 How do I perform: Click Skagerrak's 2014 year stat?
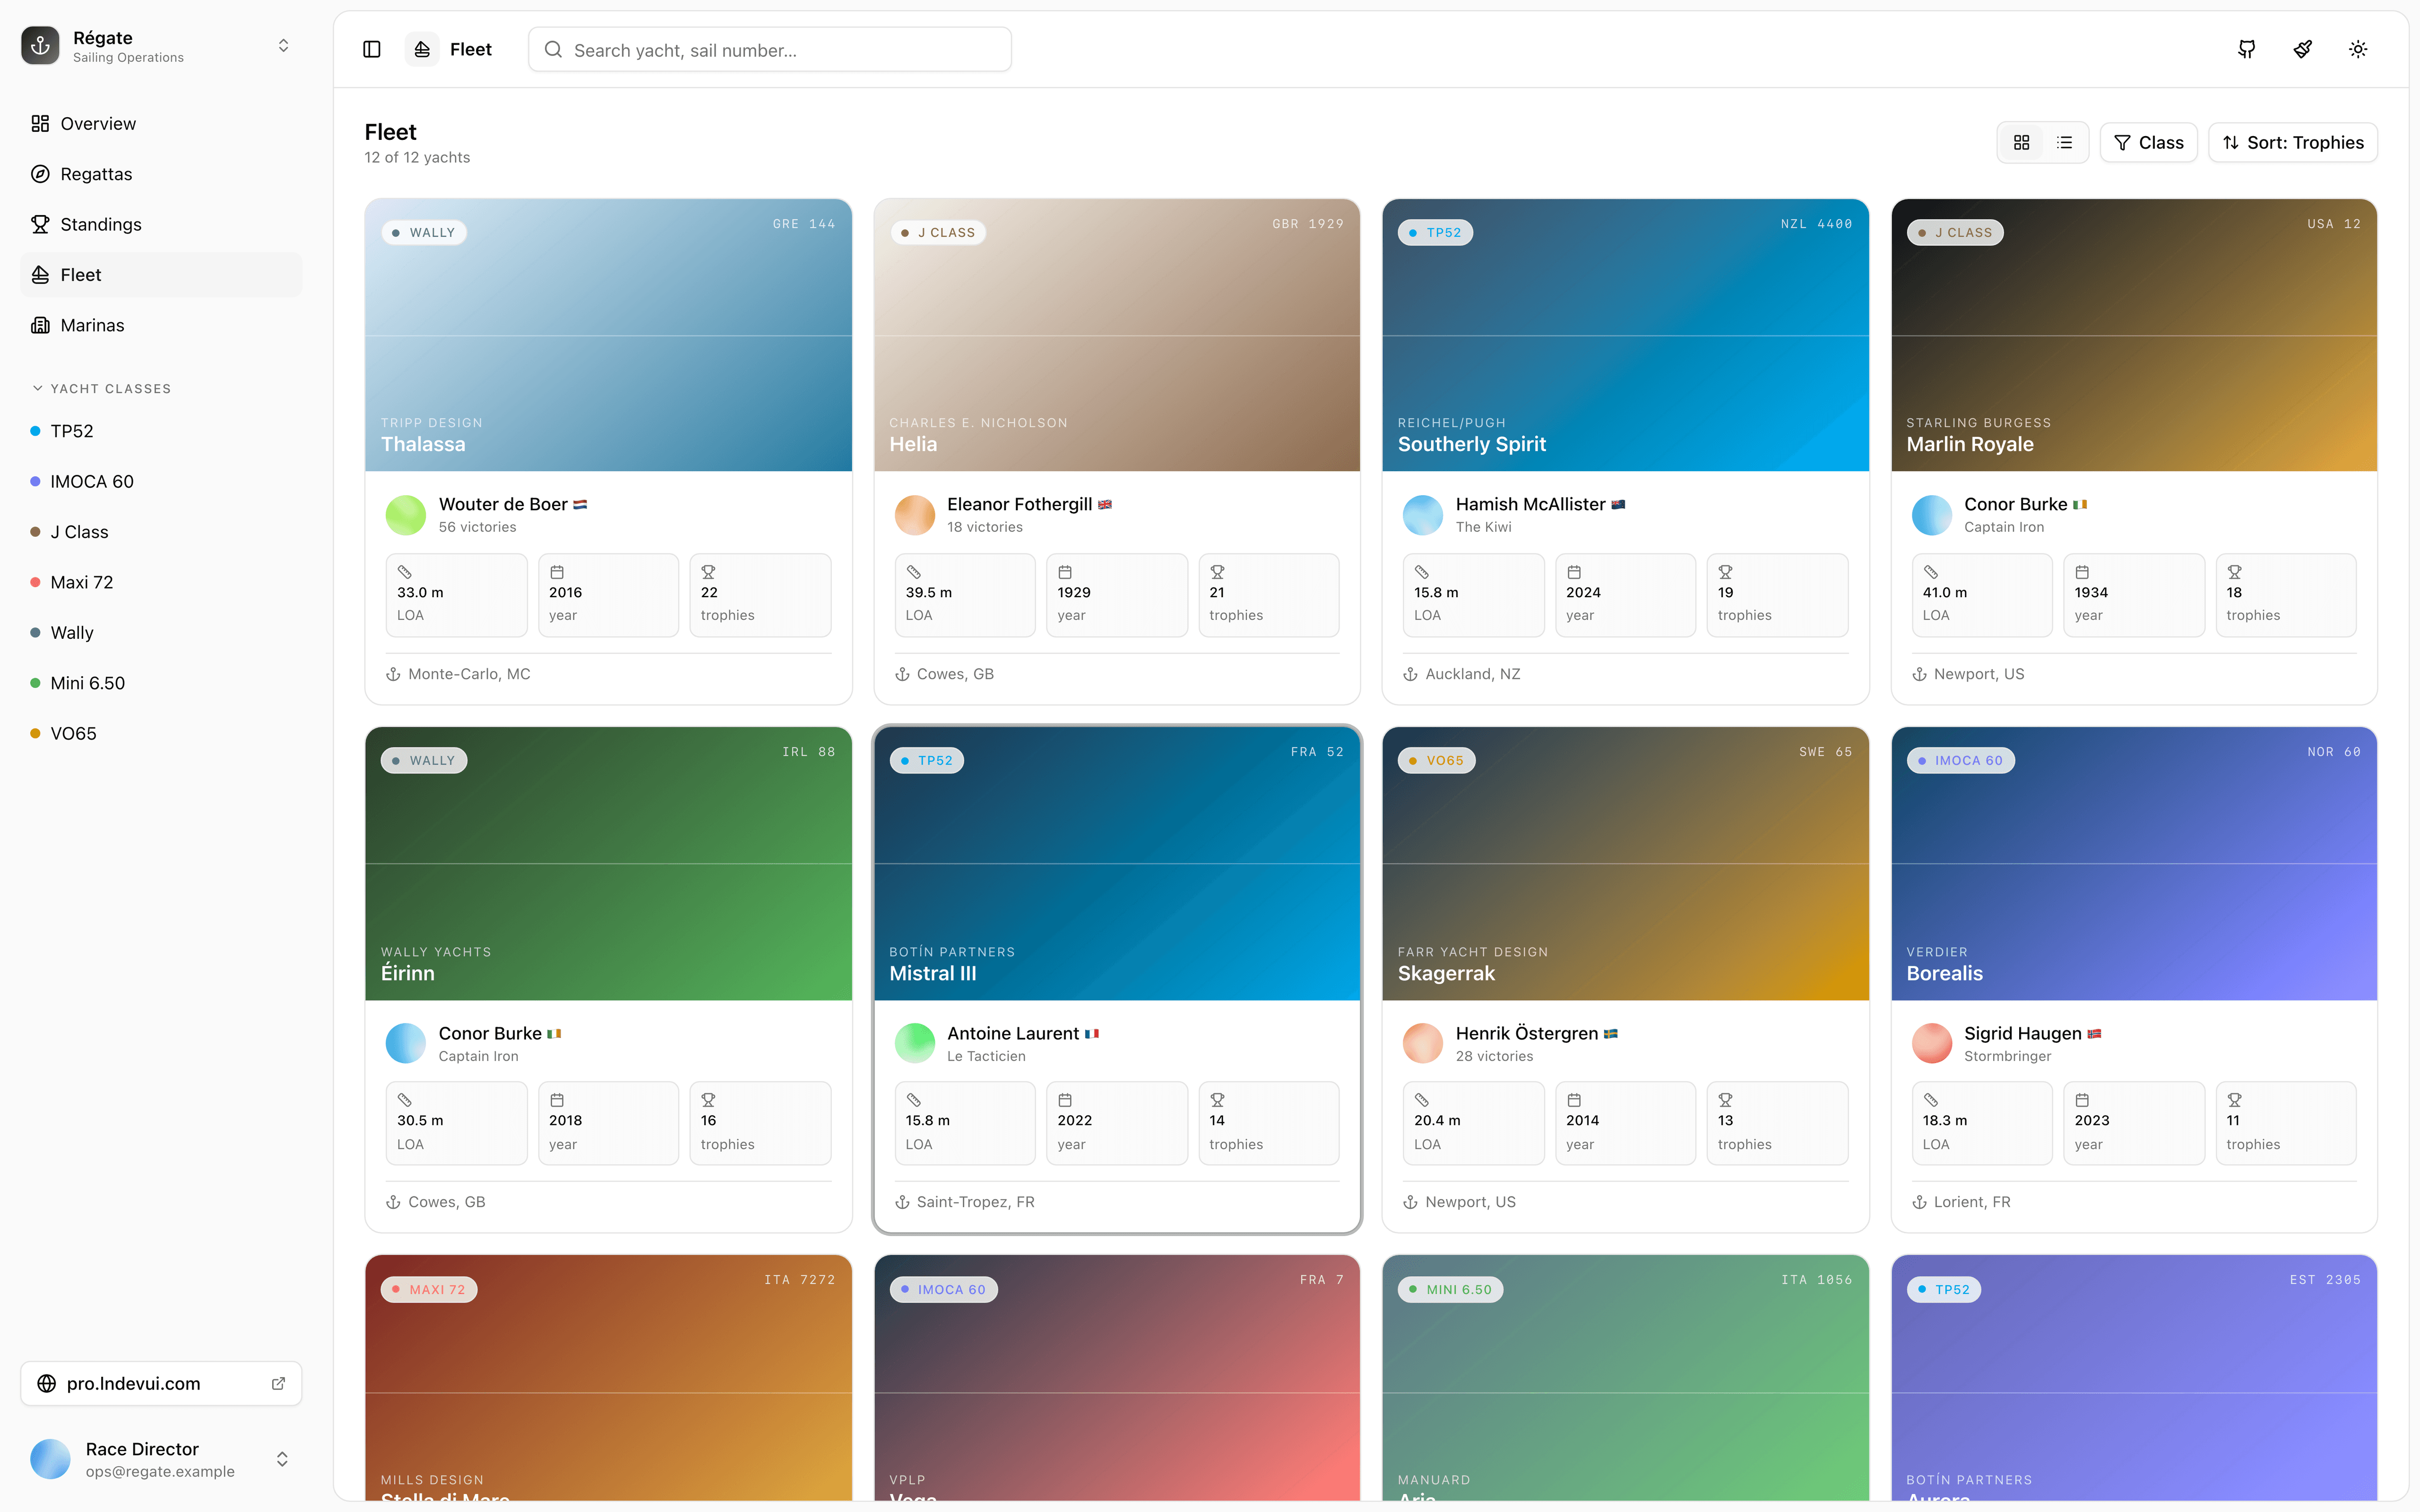1625,1123
